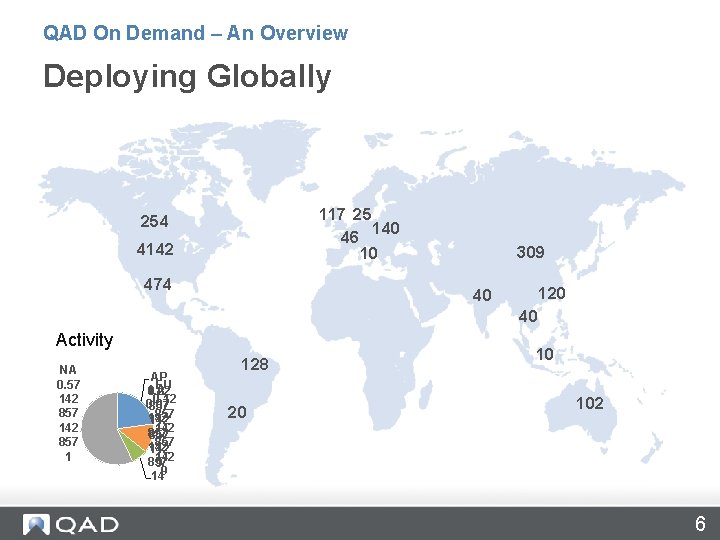The image size is (720, 540).
Task: Click the 120 value near southeast China
Action: click(x=551, y=293)
